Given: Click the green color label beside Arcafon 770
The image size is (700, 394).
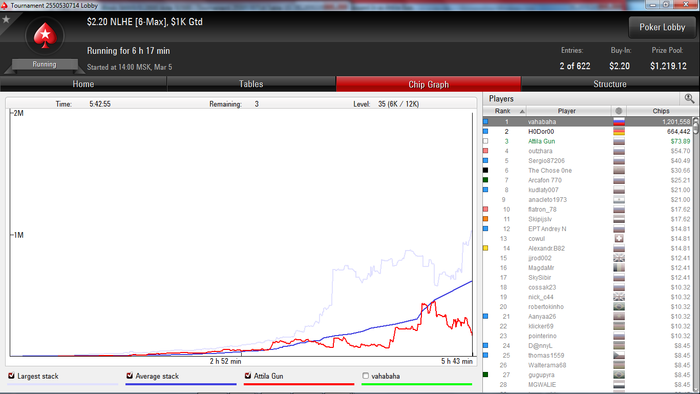Looking at the screenshot, I should point(485,180).
